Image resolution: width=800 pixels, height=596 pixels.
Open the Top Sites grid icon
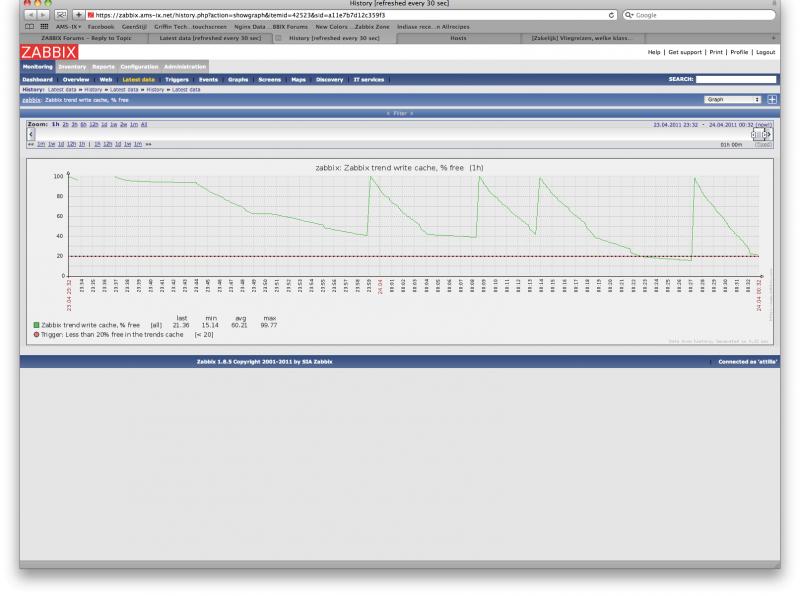45,27
